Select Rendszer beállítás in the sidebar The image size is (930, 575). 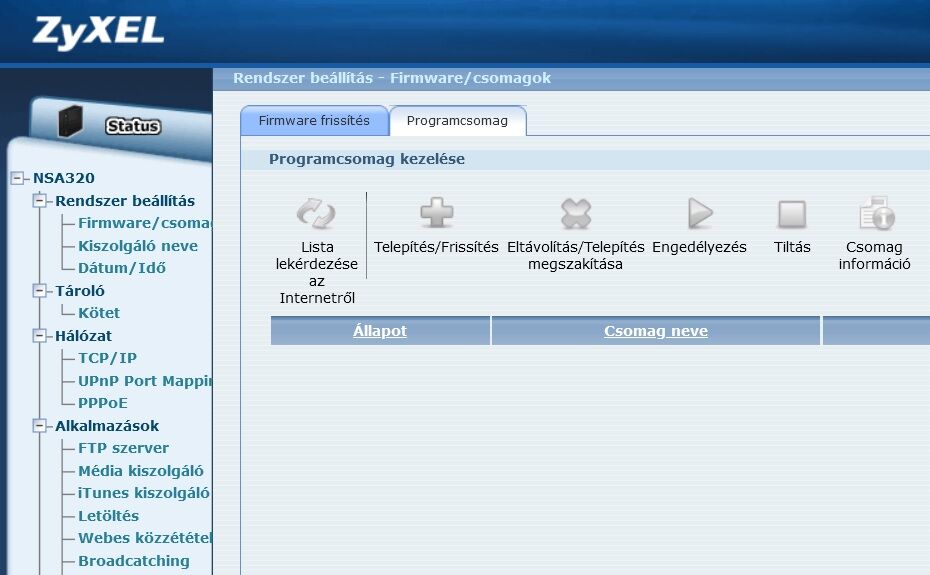tap(125, 201)
